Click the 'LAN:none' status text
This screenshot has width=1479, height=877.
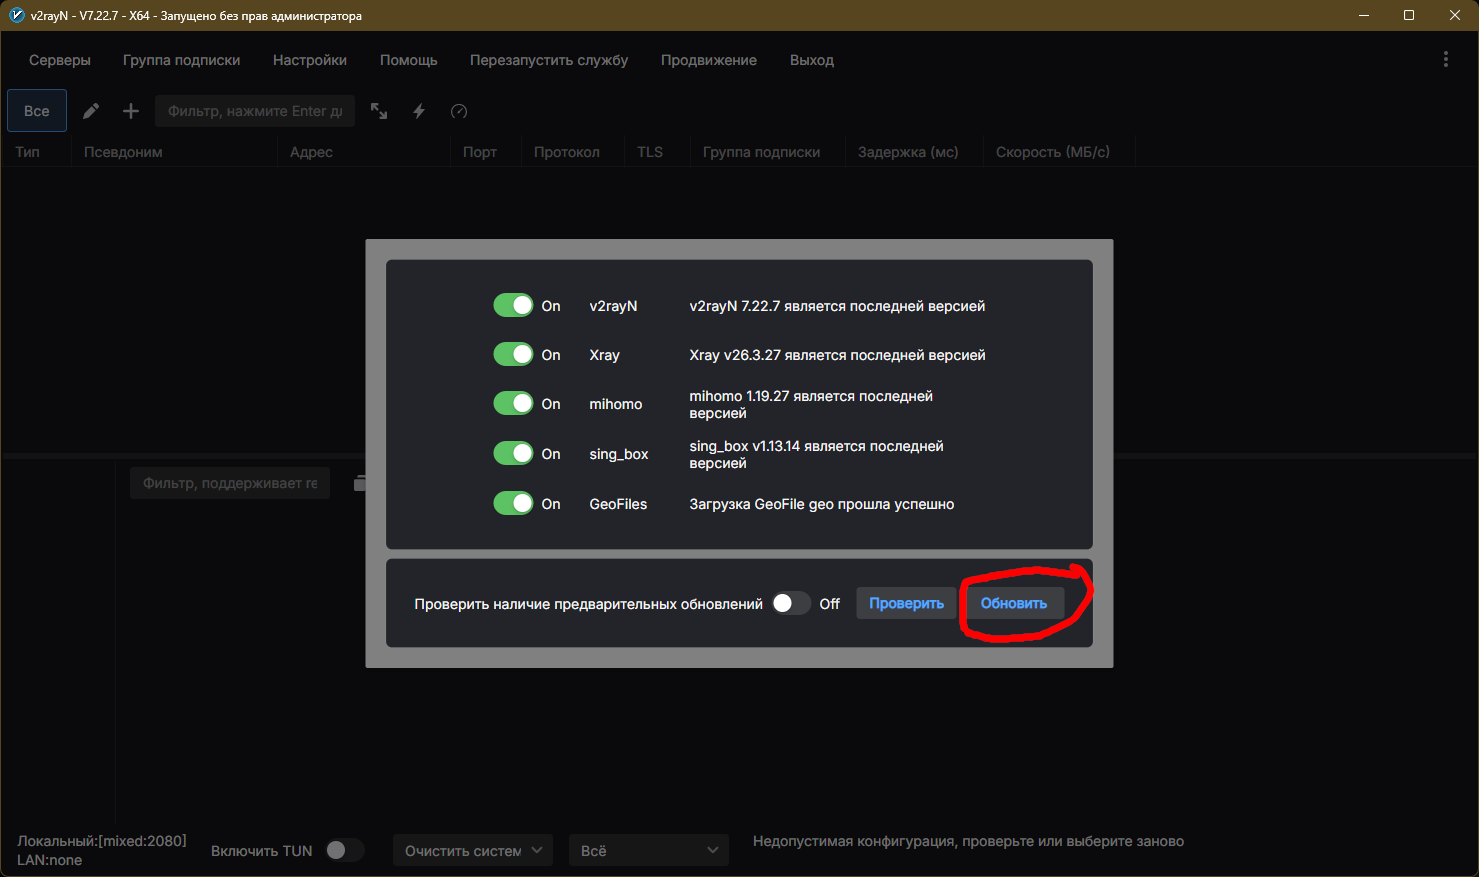[x=50, y=860]
